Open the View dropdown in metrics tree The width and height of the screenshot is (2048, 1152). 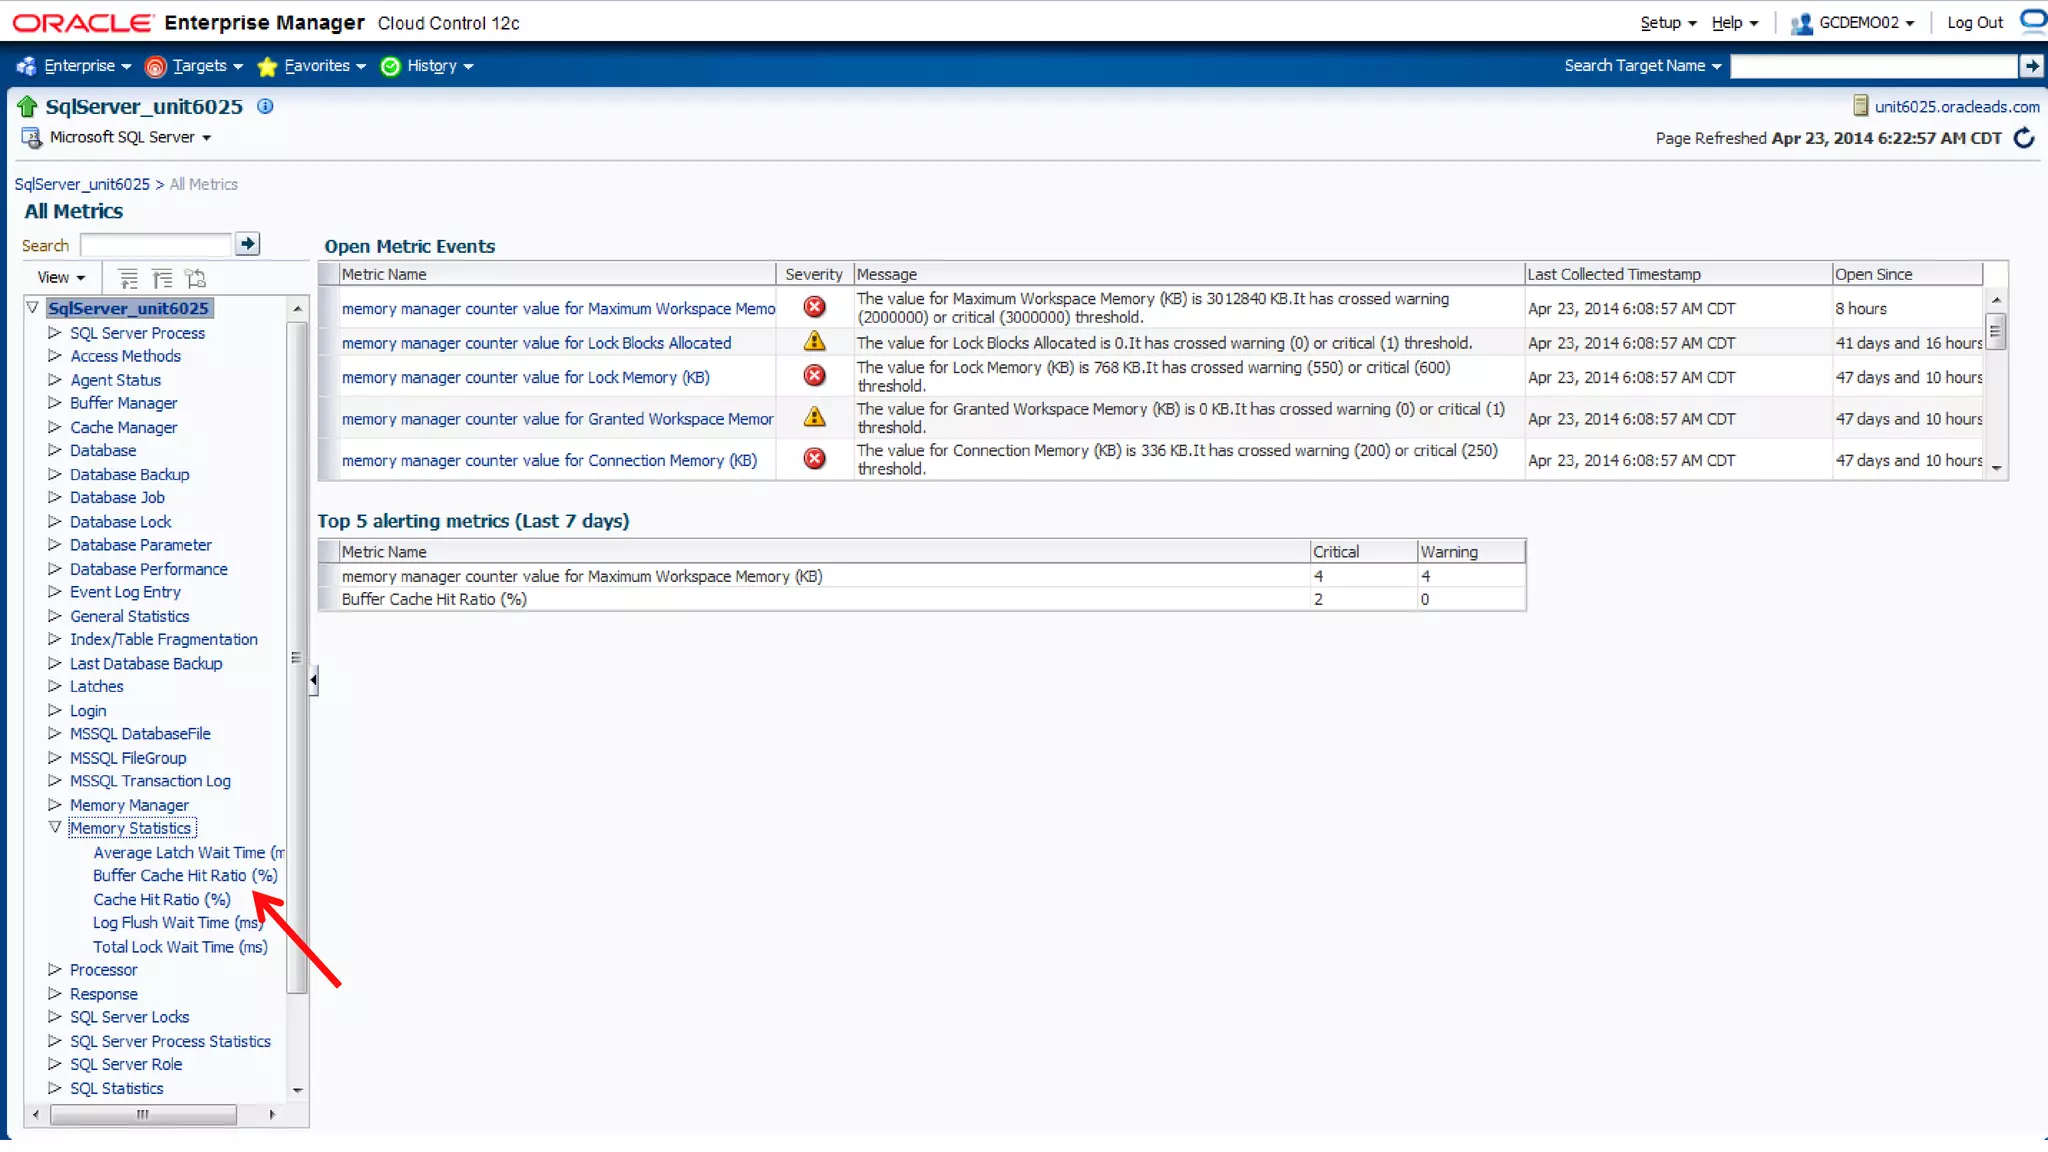pos(61,278)
